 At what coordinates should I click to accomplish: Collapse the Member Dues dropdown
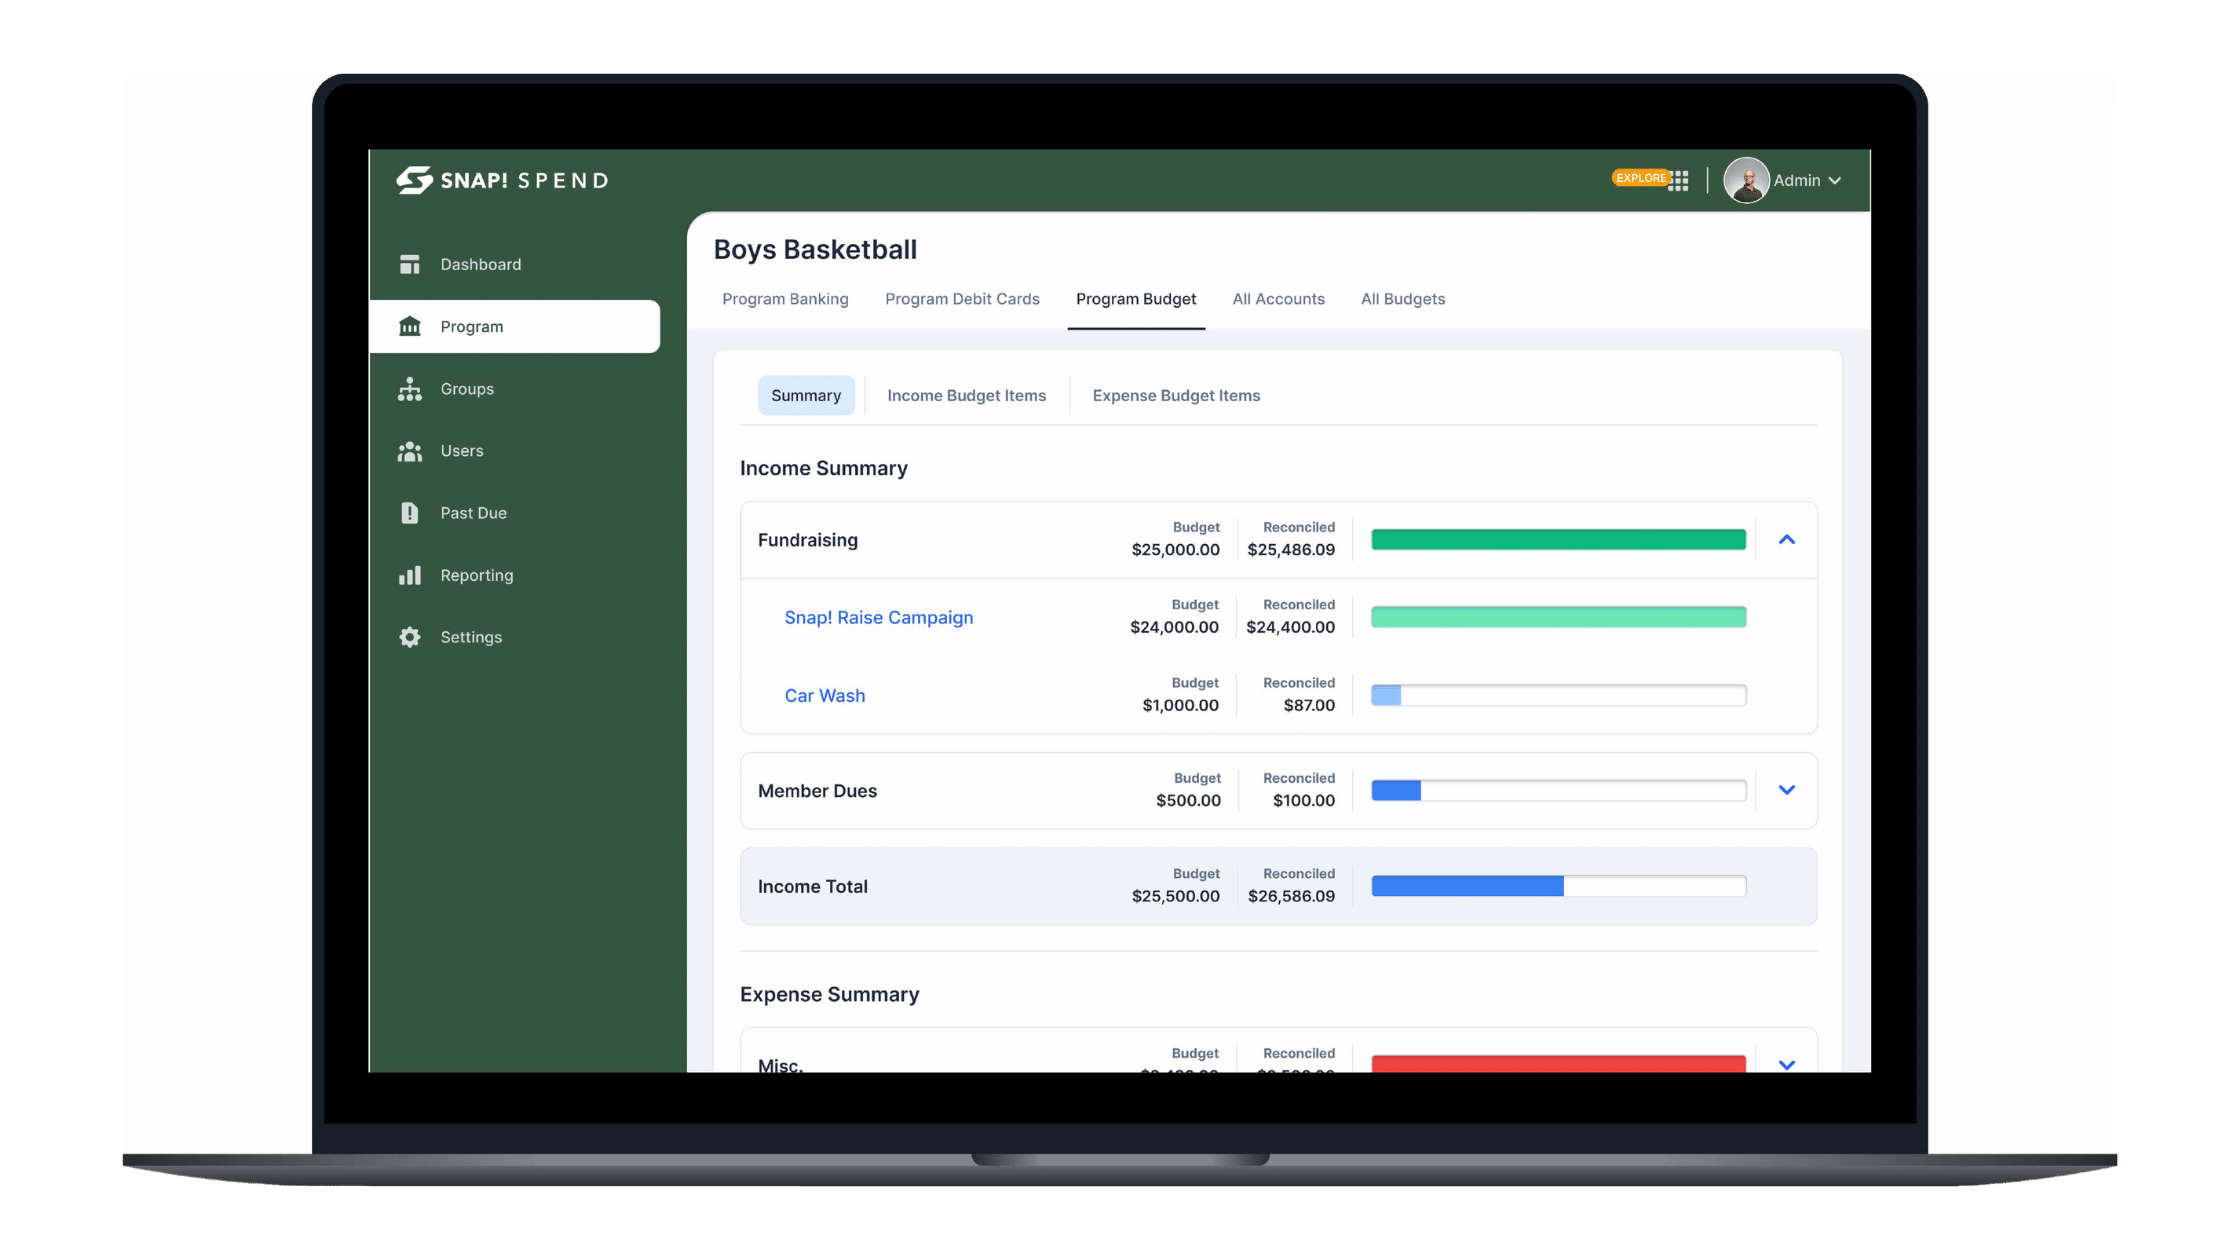point(1788,789)
